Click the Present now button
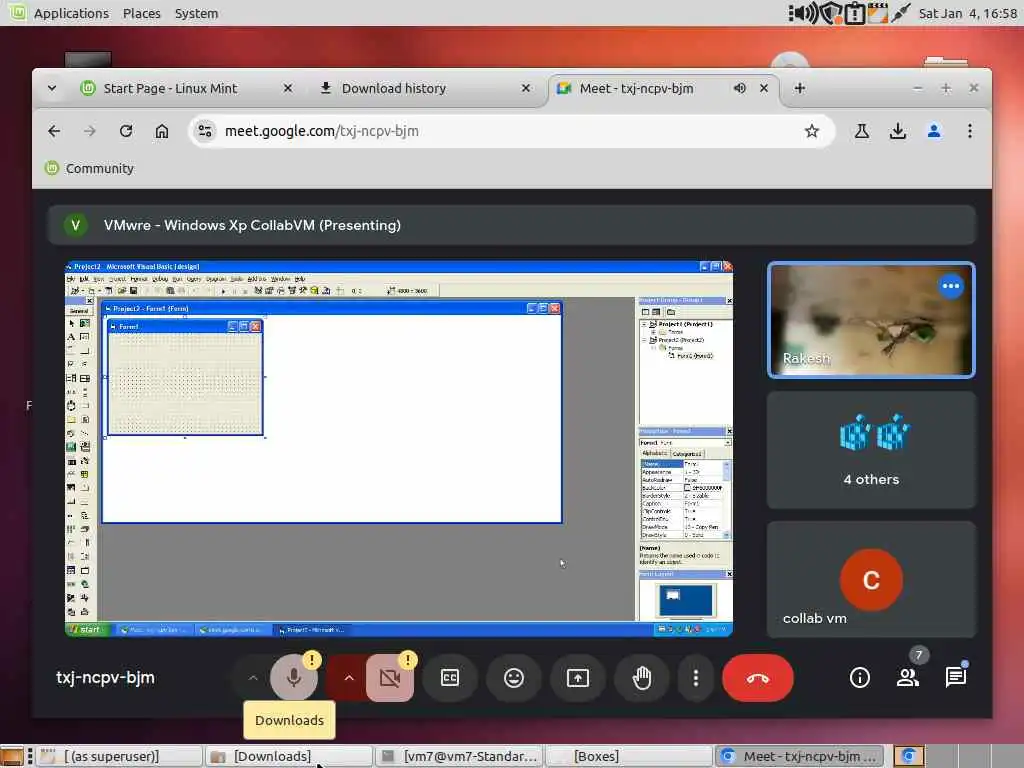The image size is (1024, 768). (x=578, y=678)
